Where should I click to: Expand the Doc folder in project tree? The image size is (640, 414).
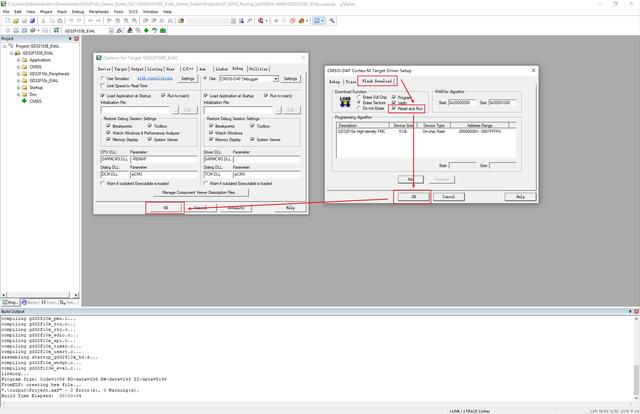[x=18, y=94]
